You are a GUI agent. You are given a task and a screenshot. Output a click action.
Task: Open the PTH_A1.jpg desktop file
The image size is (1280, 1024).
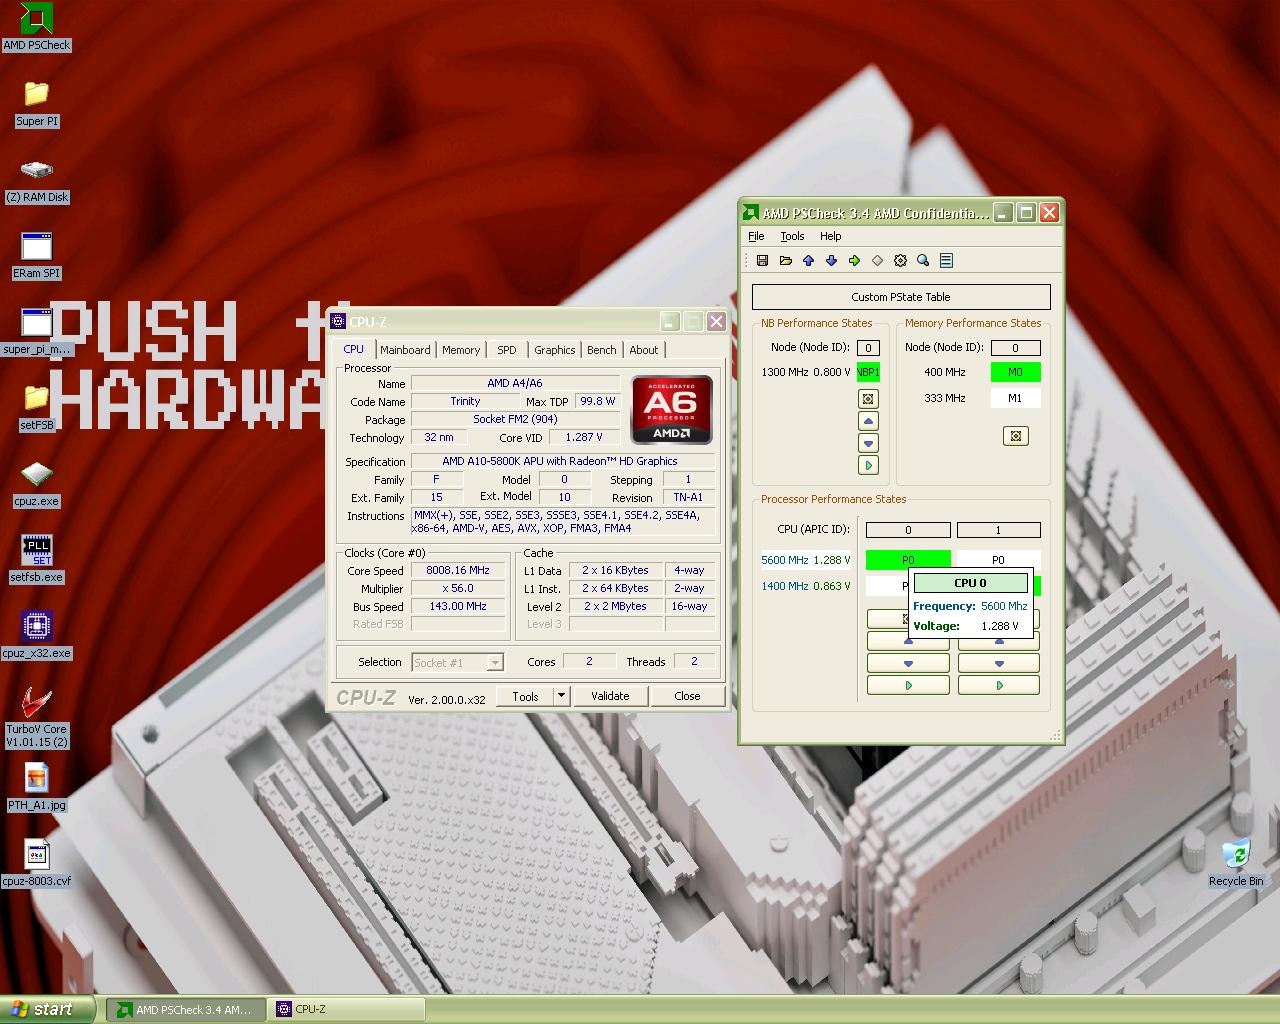point(36,788)
